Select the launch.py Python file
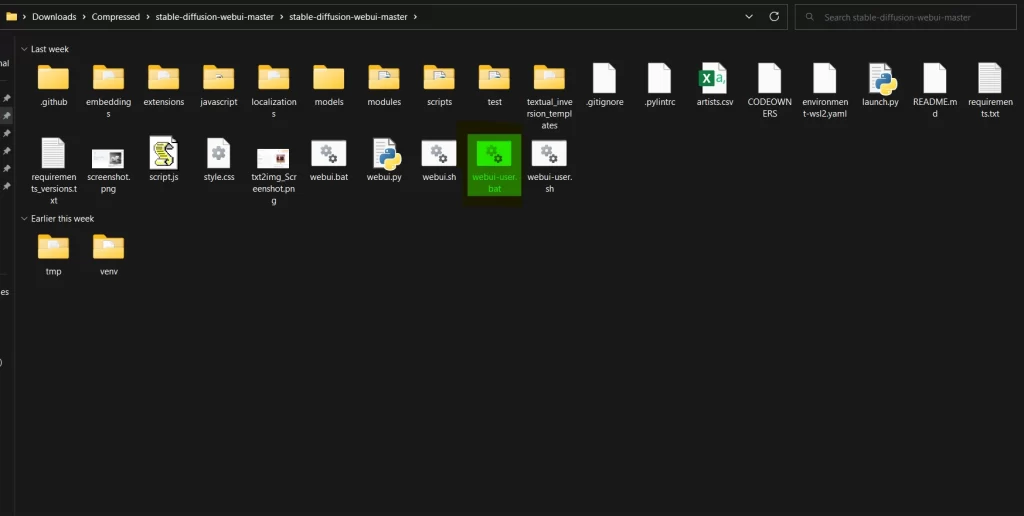Screen dimensions: 1024x516 tap(880, 84)
